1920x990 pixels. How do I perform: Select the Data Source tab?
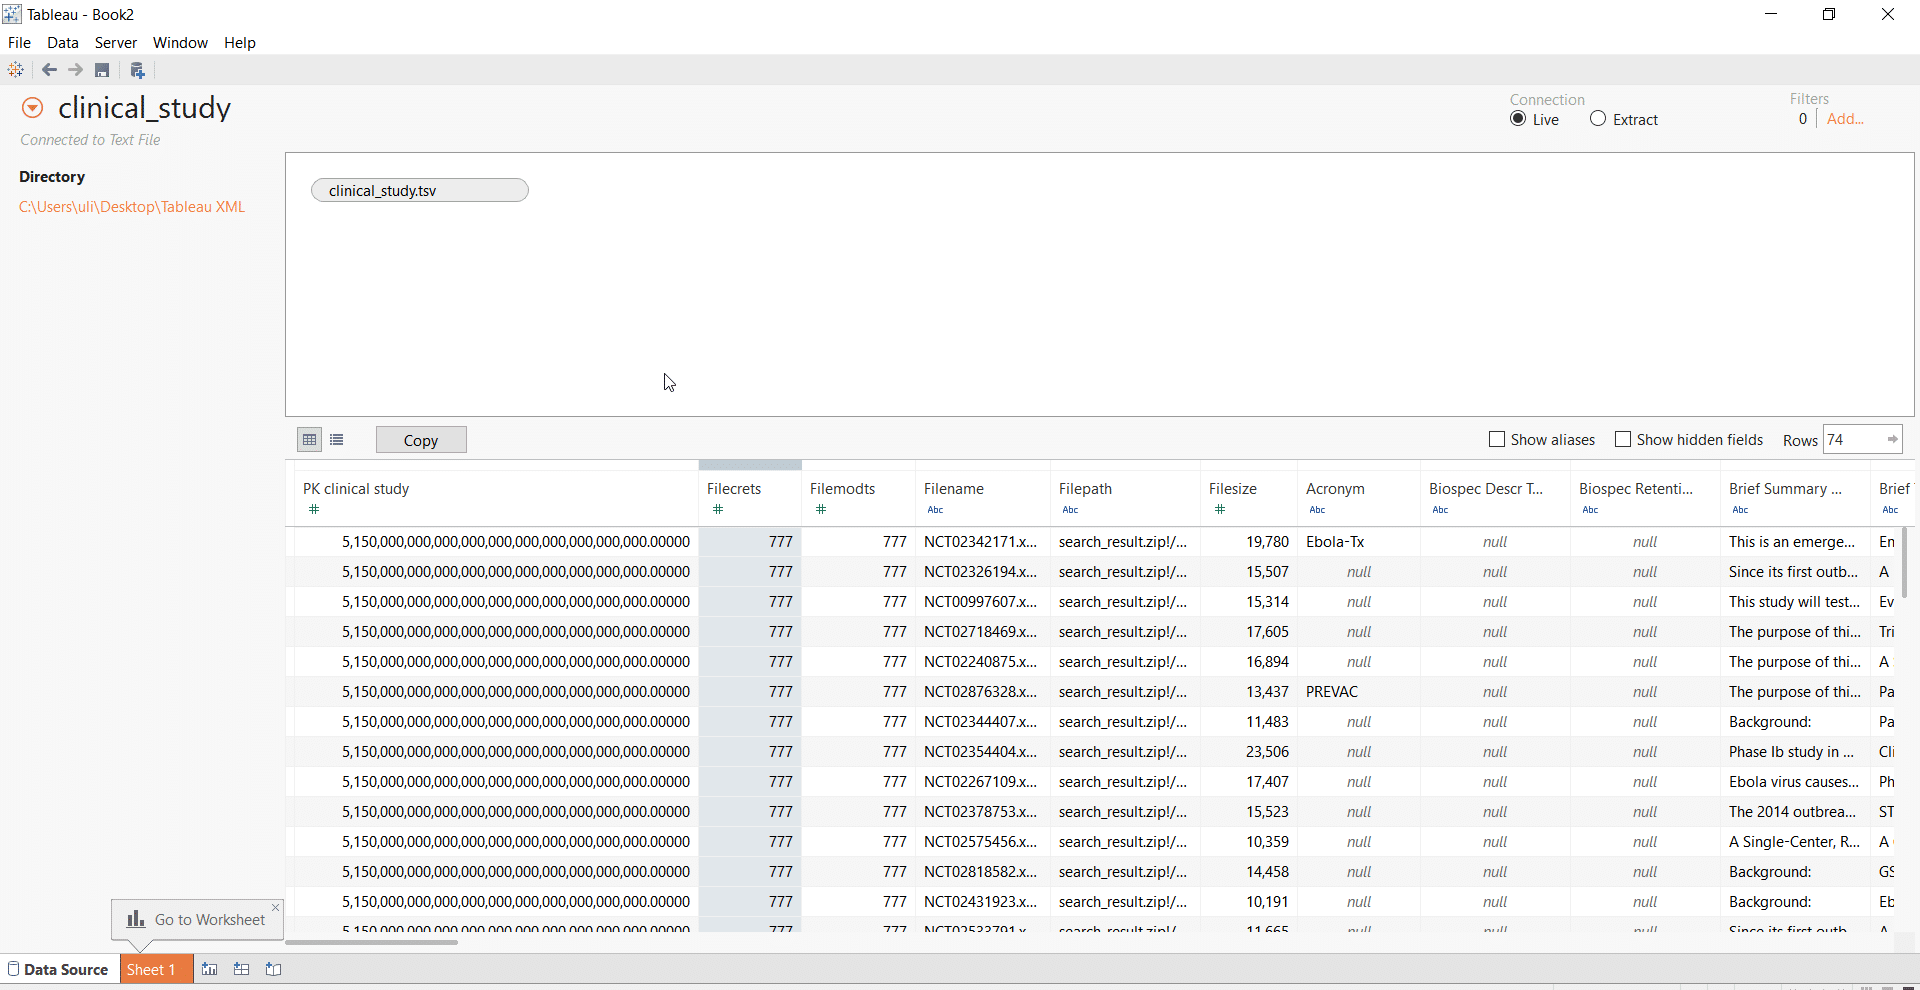point(58,969)
